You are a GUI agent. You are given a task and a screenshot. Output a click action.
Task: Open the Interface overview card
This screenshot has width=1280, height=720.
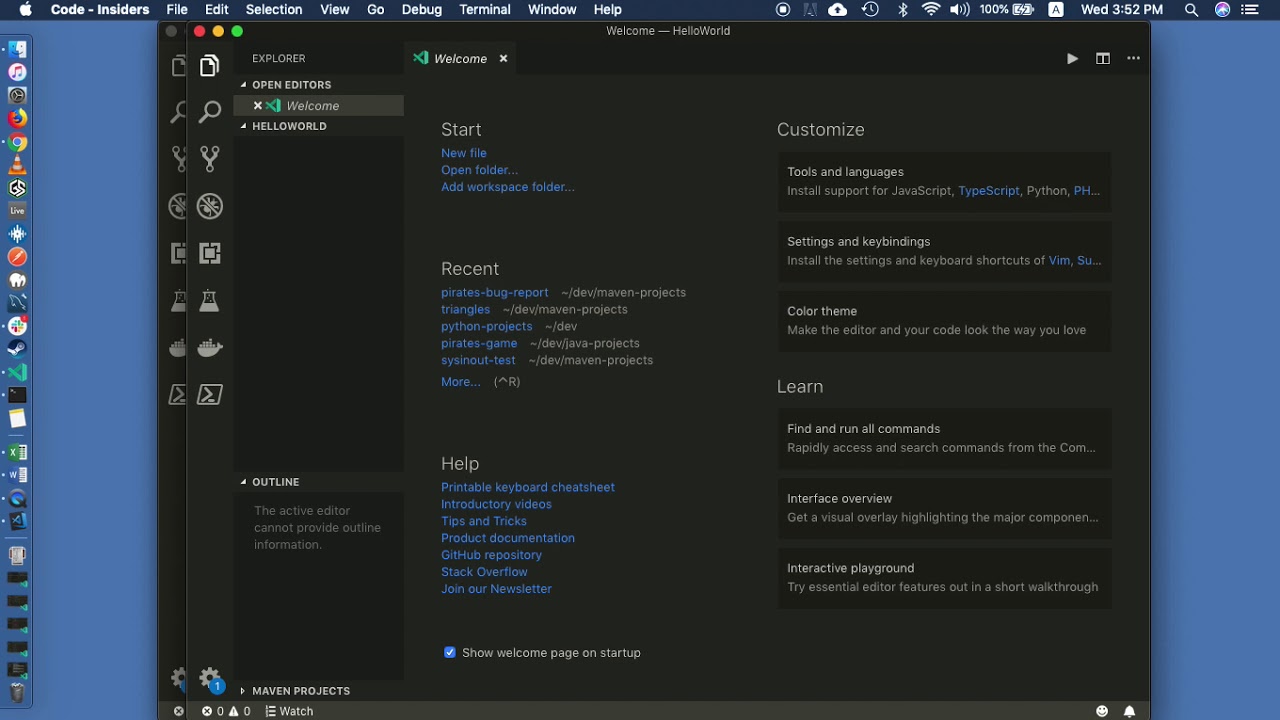tap(944, 508)
